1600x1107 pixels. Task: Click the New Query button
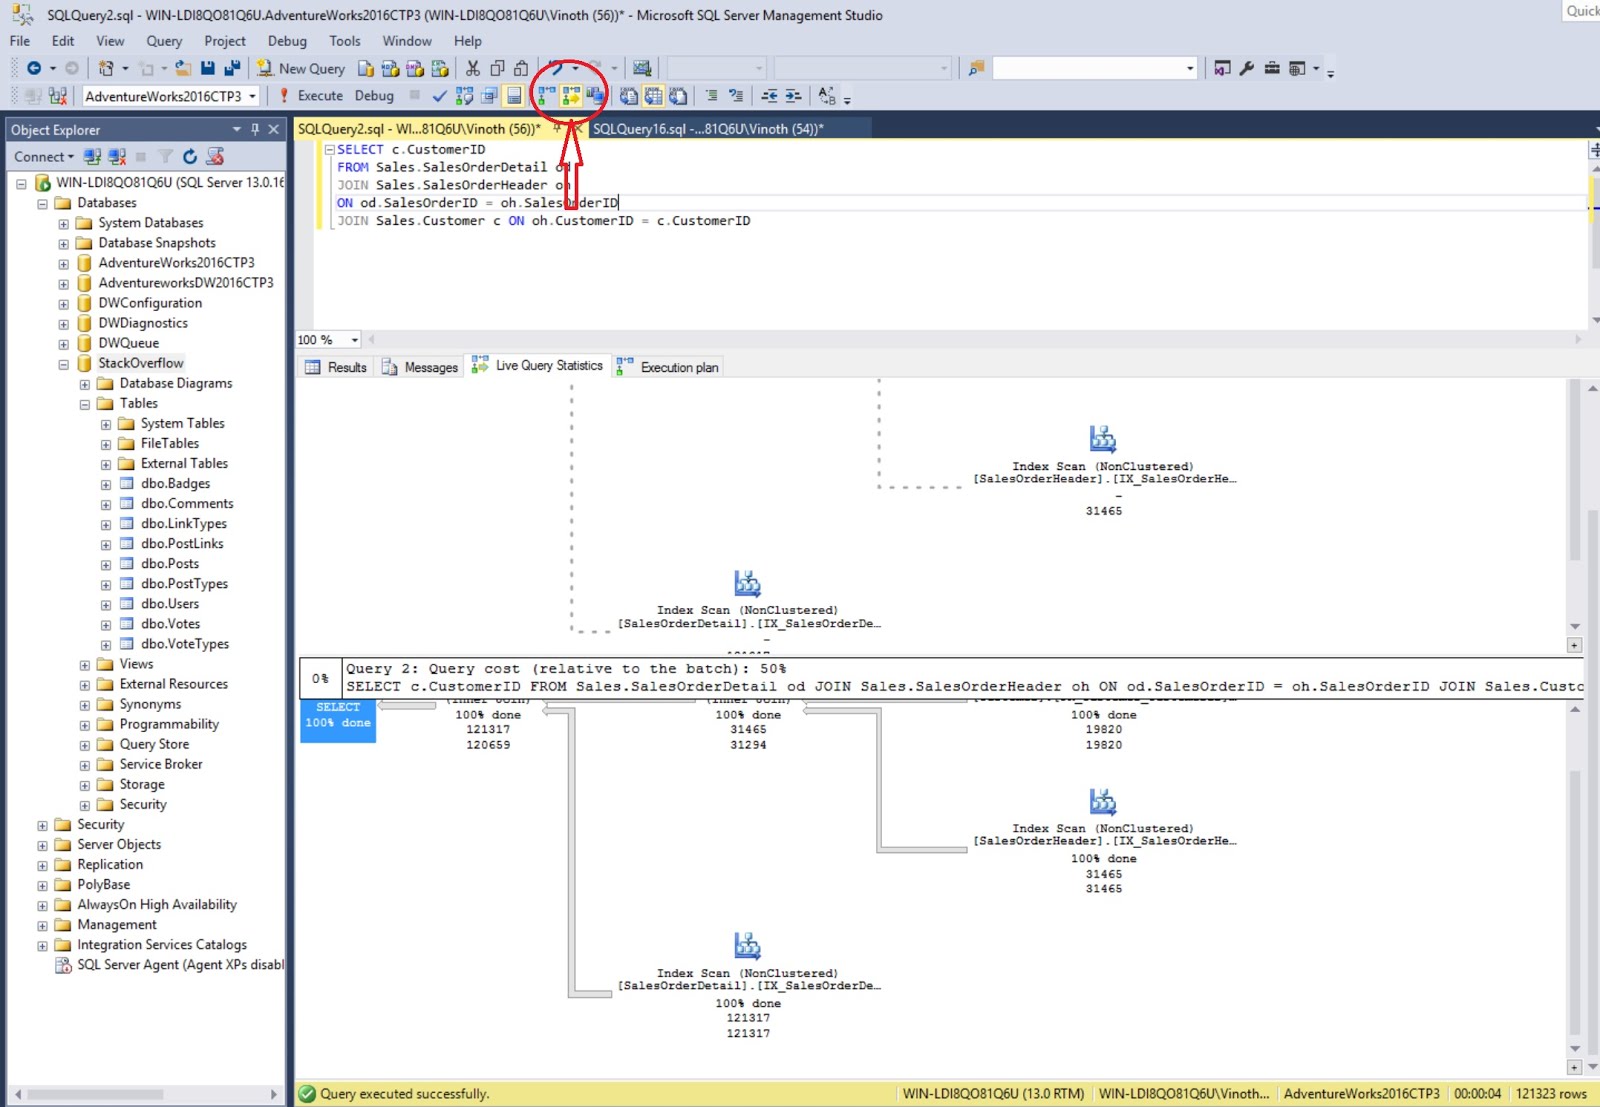[x=301, y=68]
